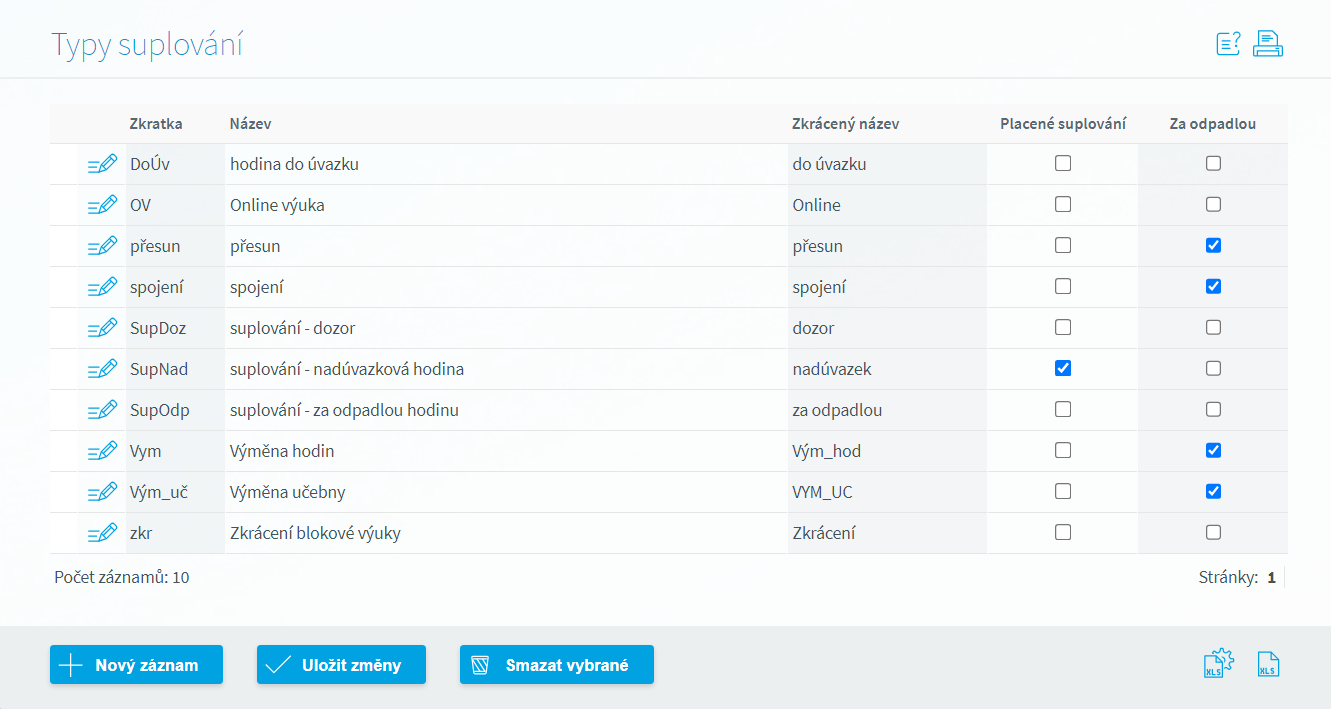Open edit icon for SupNad row
This screenshot has width=1331, height=709.
(102, 369)
